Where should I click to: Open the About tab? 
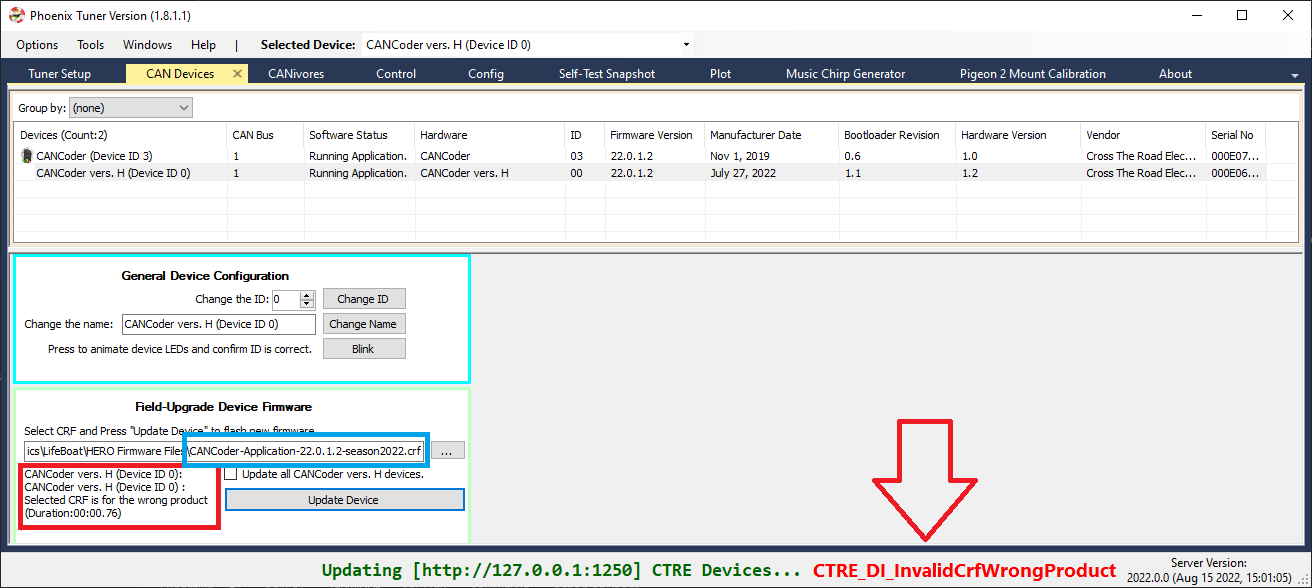[x=1175, y=74]
